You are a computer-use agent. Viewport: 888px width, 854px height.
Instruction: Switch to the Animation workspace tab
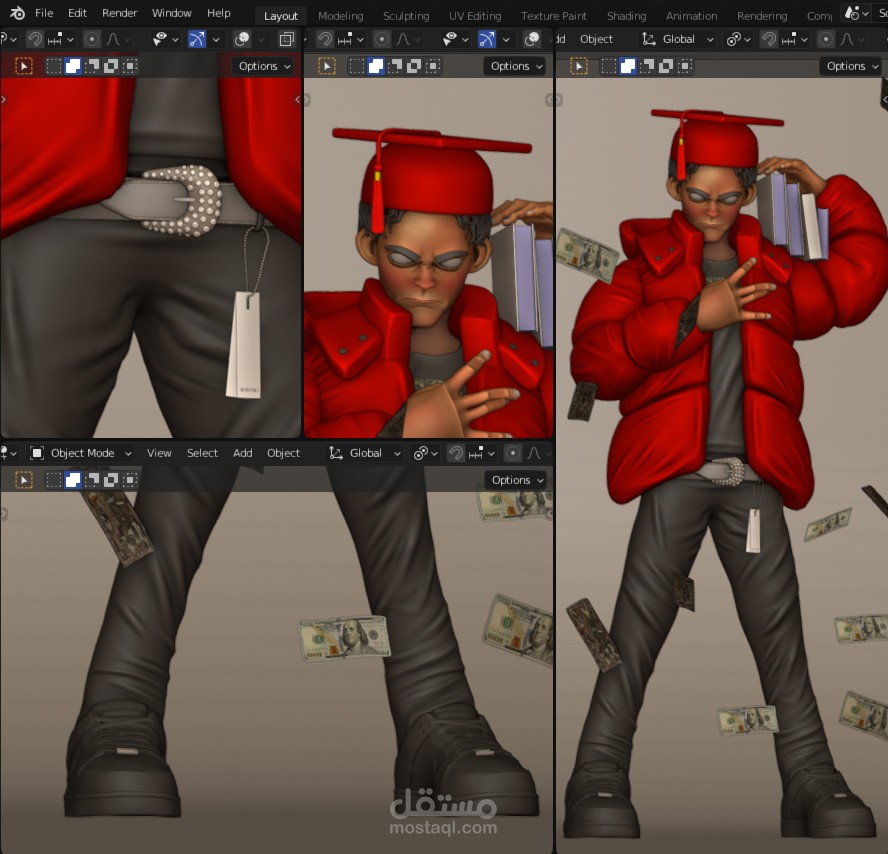click(x=691, y=16)
